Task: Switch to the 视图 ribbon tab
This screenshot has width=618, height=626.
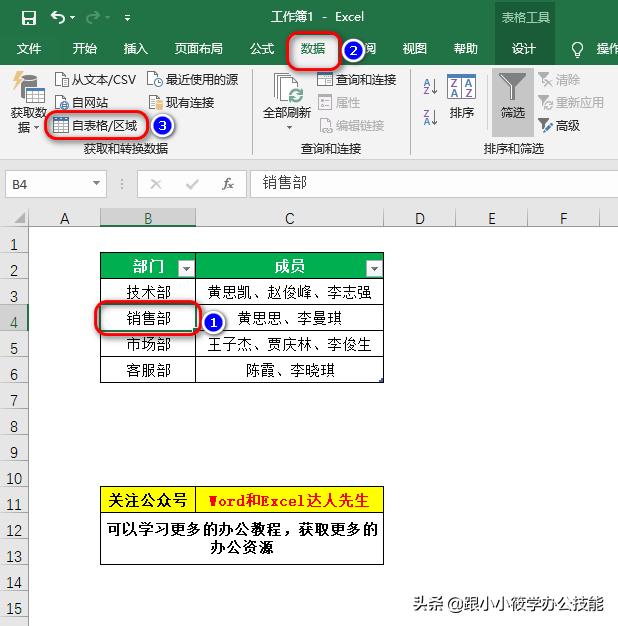Action: coord(415,49)
